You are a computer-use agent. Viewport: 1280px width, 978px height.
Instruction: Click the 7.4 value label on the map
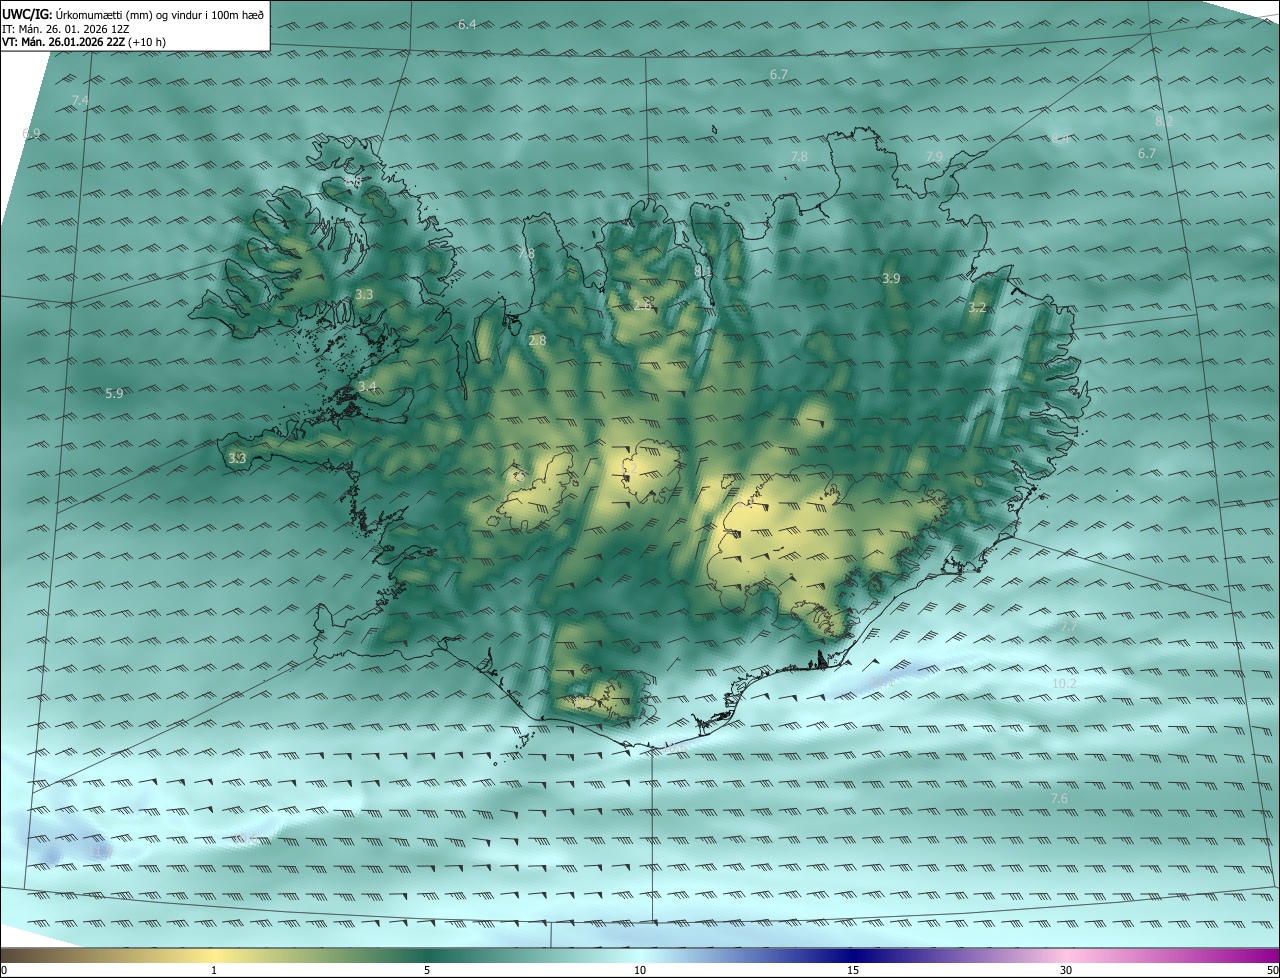point(81,101)
